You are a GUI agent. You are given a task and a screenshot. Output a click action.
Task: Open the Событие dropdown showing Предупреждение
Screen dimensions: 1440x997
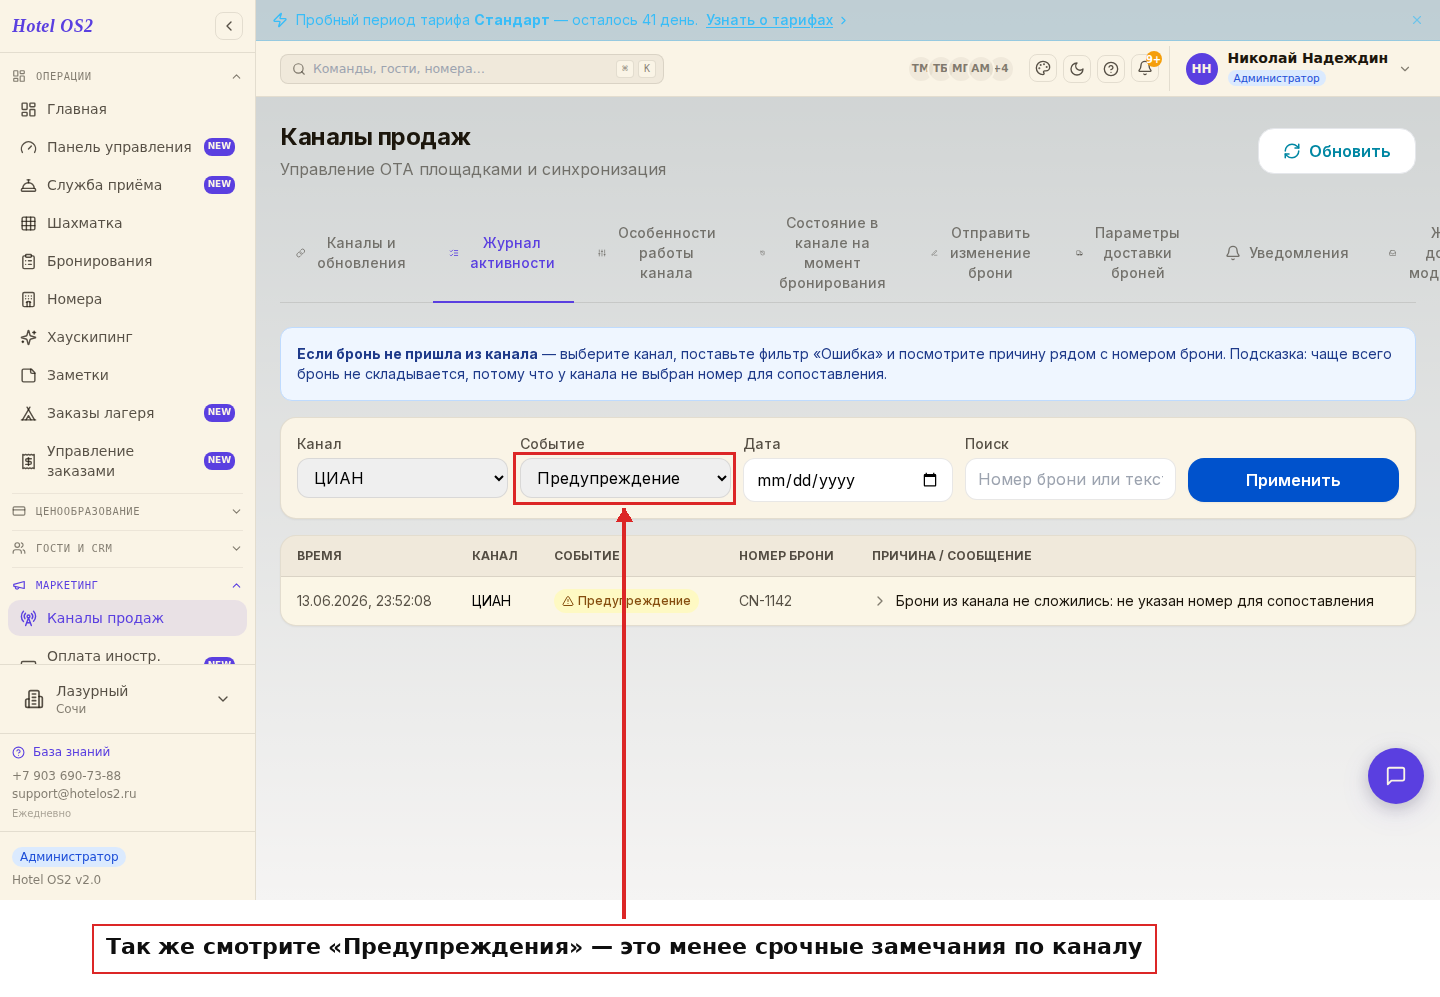[626, 478]
